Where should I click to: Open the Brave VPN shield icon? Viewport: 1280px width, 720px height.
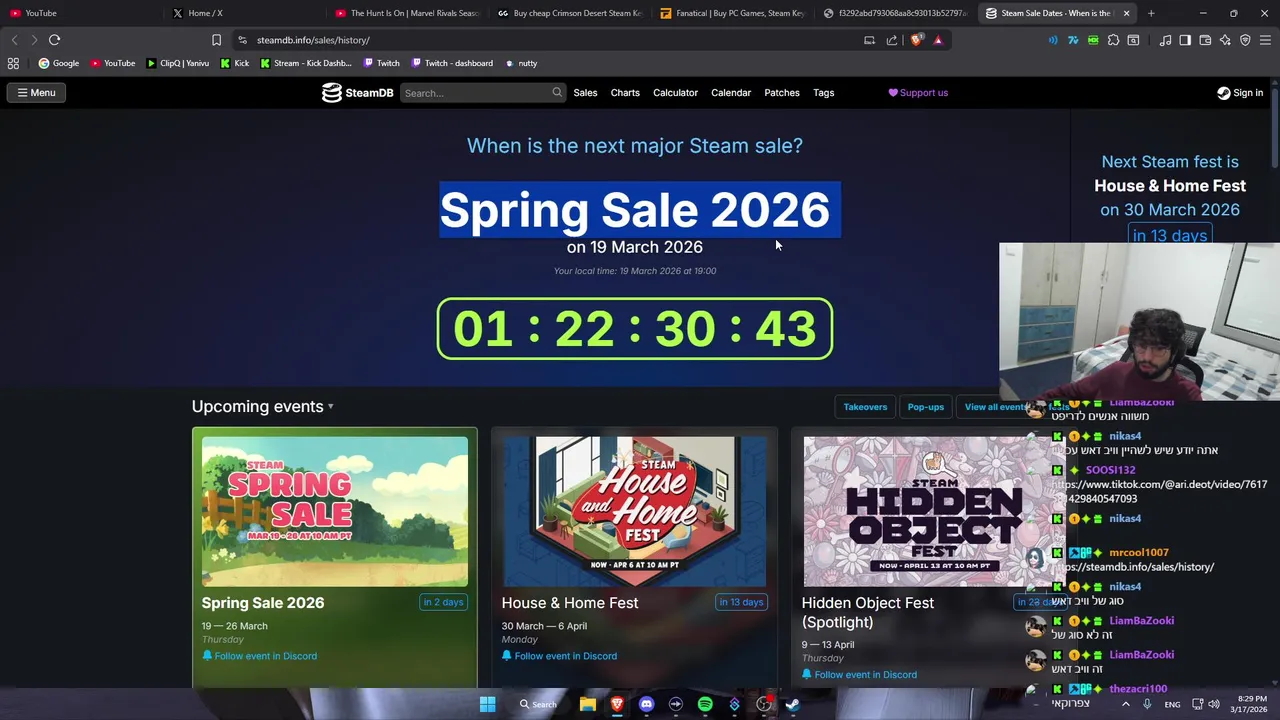tap(1245, 40)
